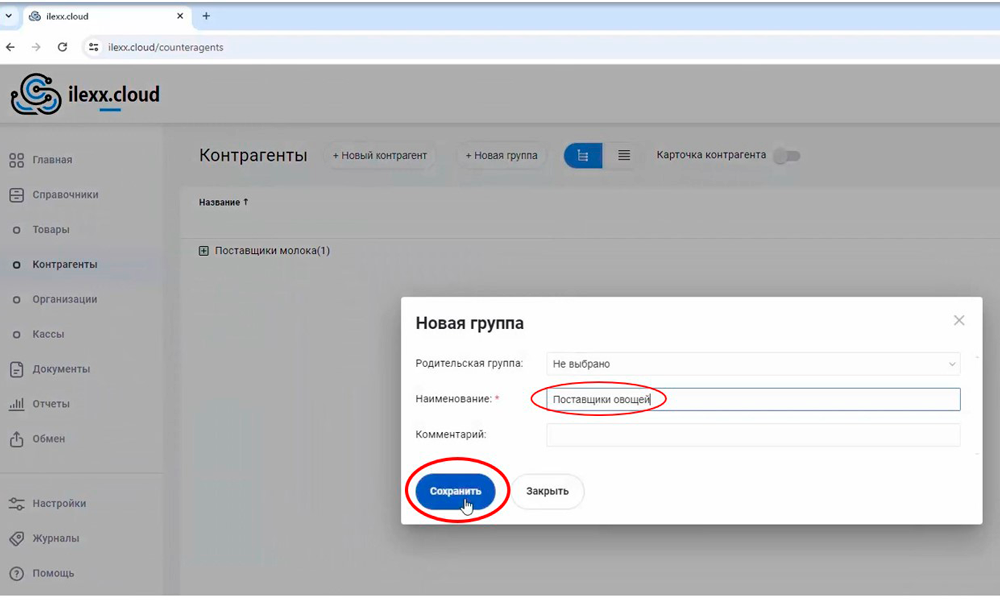Close the Новая группа dialog with the X
The image size is (1000, 600).
(959, 321)
